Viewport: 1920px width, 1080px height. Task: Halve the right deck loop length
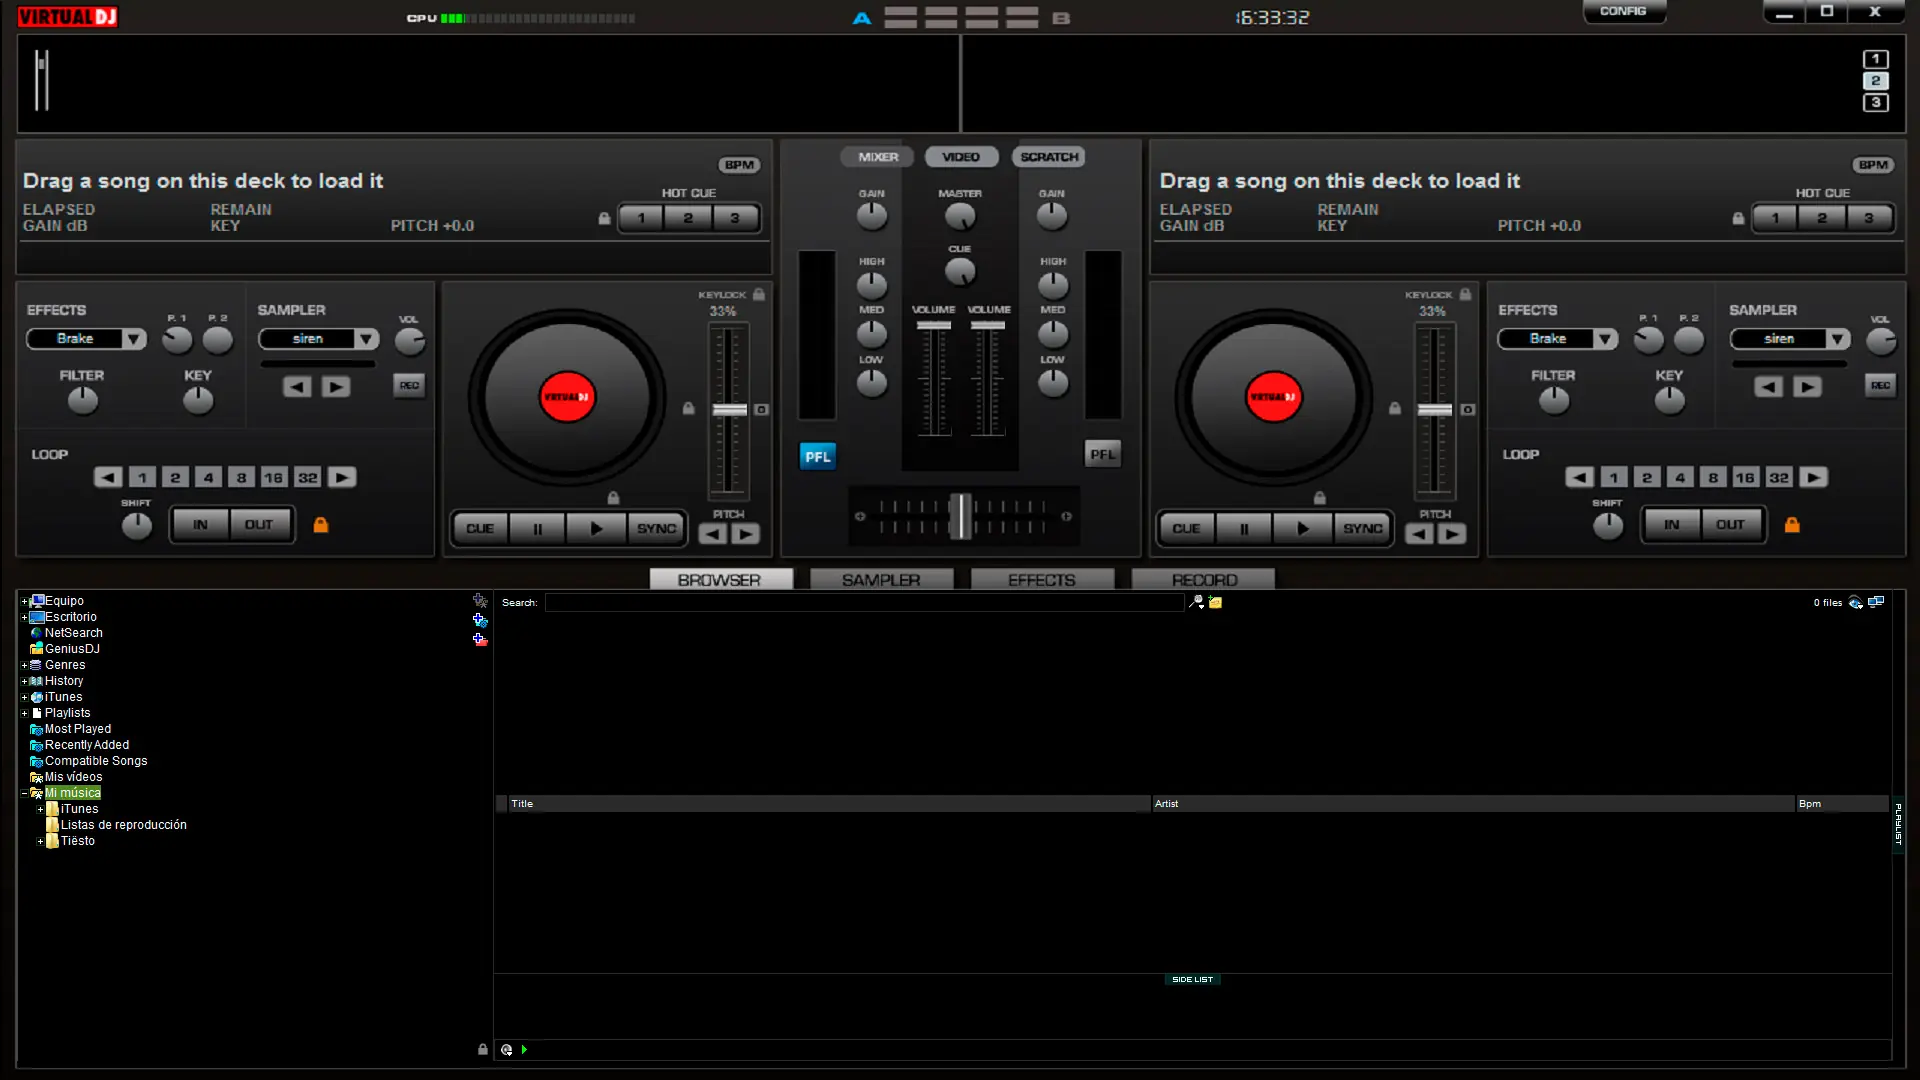click(1579, 477)
